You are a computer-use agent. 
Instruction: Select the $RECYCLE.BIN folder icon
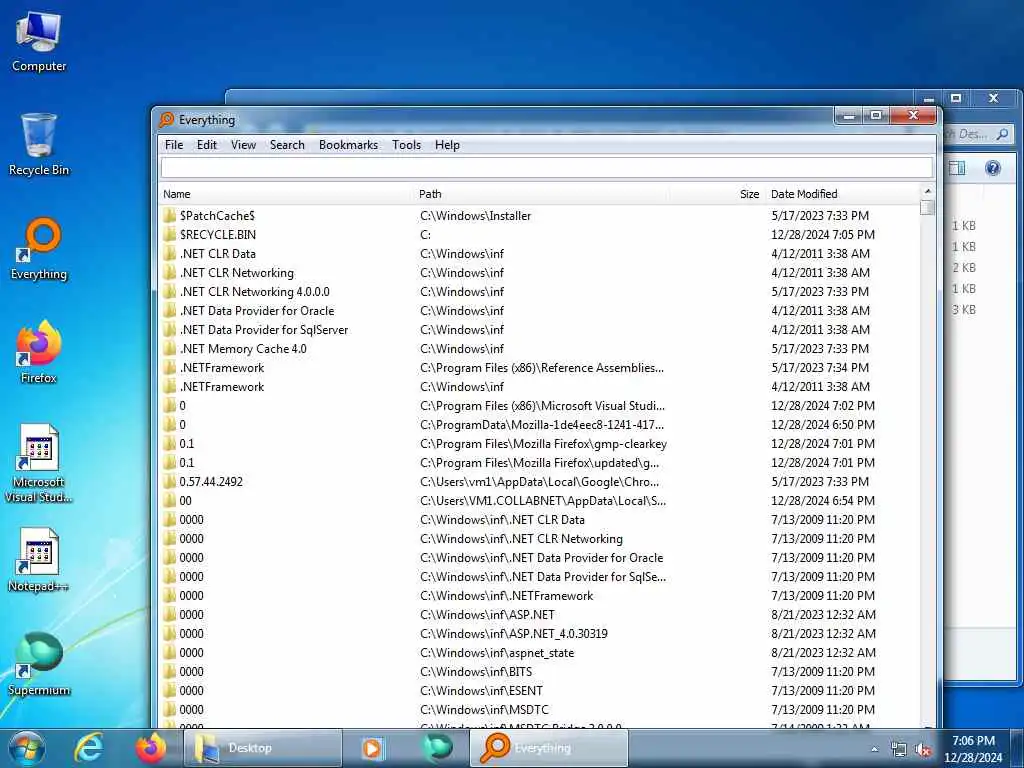(x=170, y=234)
